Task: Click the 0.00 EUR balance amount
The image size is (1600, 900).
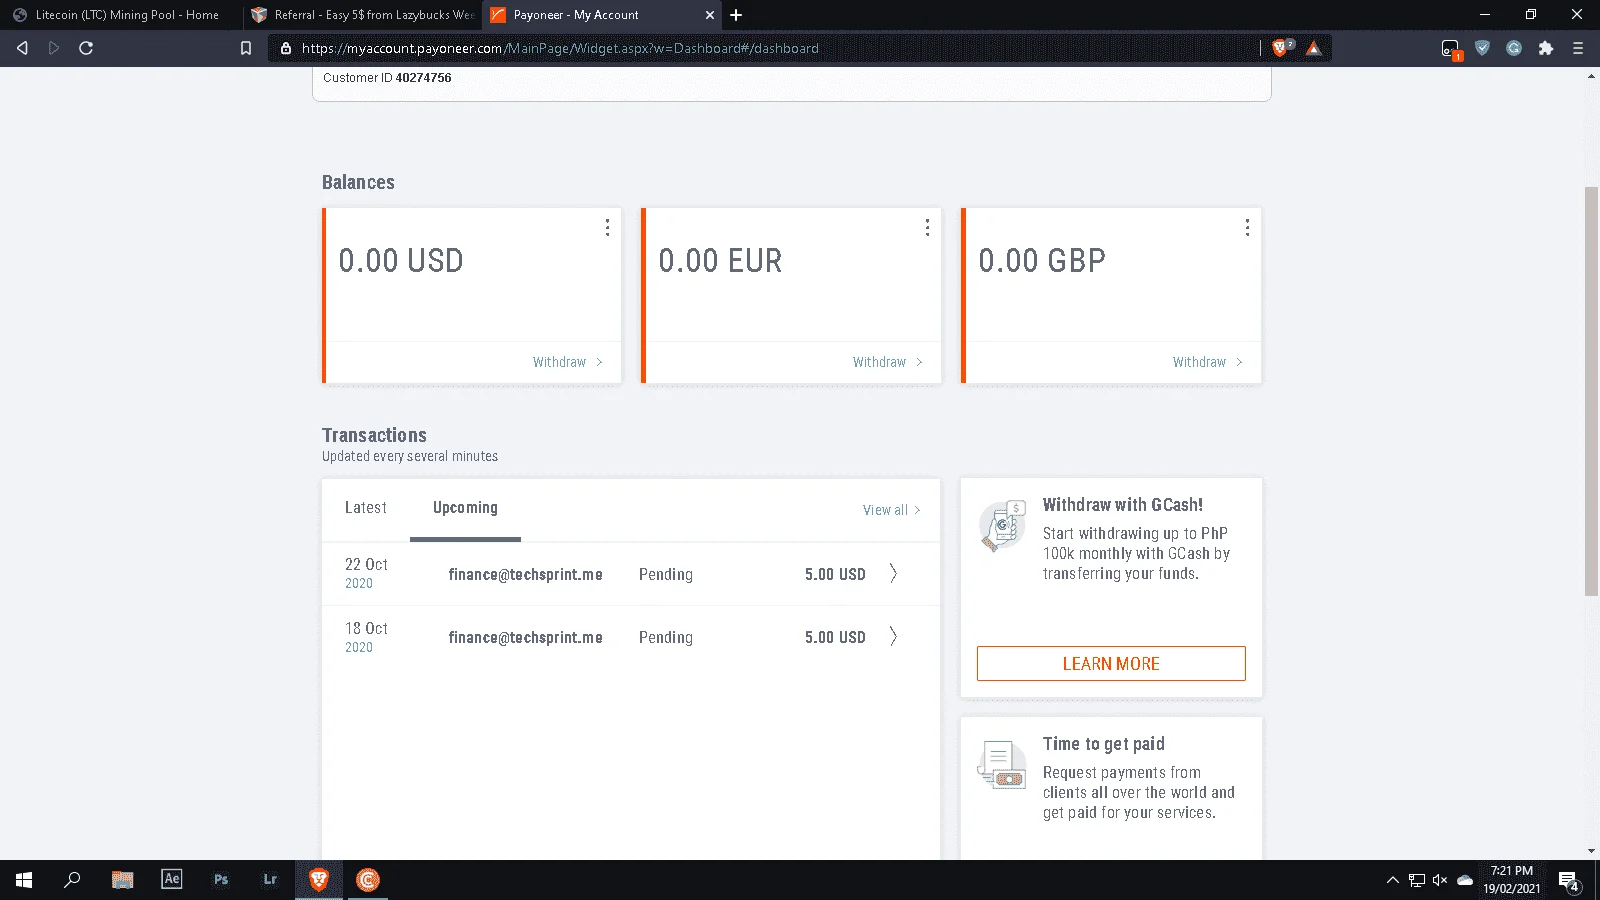Action: (x=720, y=261)
